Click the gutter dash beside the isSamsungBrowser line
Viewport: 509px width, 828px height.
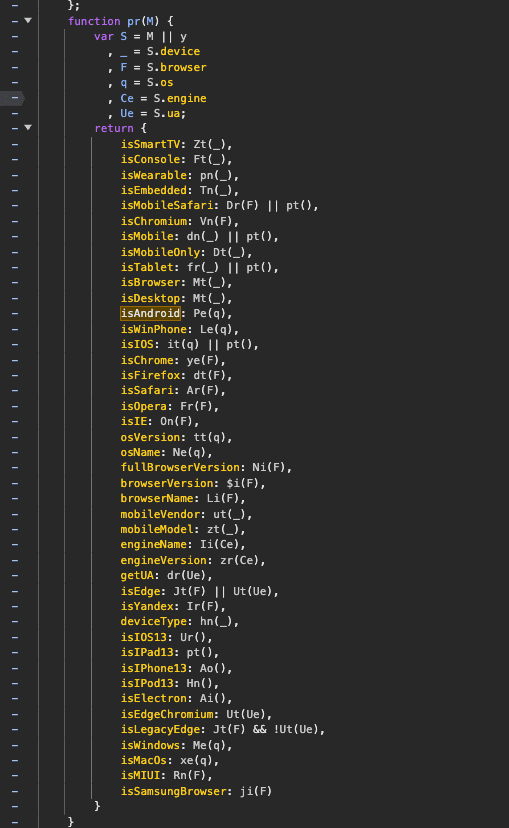click(15, 791)
